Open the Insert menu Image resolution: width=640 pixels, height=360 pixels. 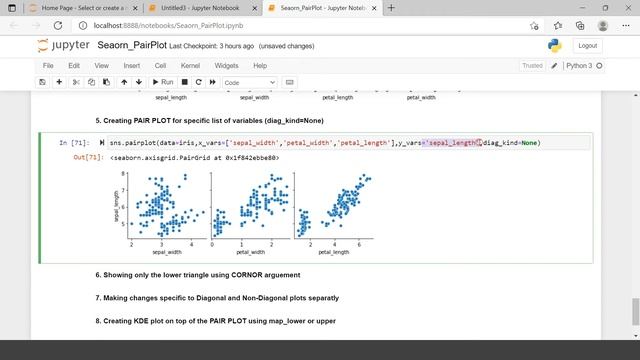click(132, 66)
